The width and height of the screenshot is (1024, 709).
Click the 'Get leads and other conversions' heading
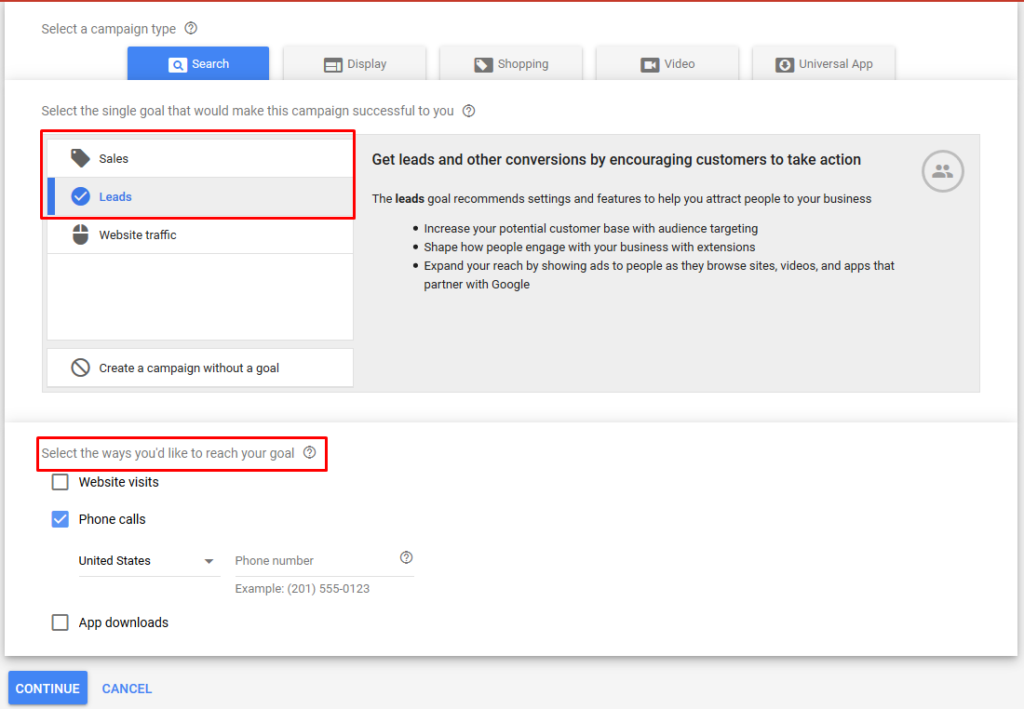(616, 160)
